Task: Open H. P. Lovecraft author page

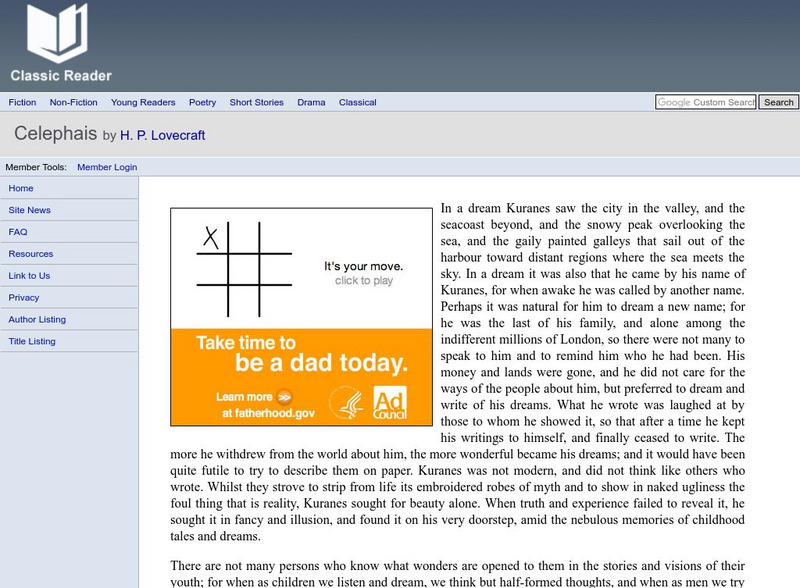Action: coord(163,135)
